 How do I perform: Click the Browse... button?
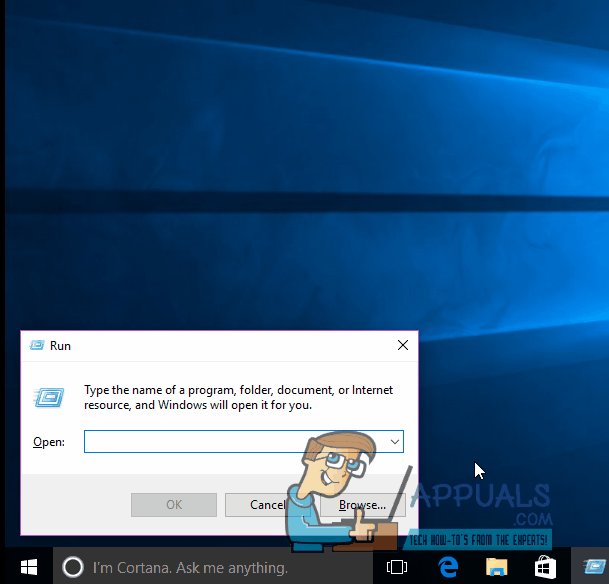click(362, 505)
